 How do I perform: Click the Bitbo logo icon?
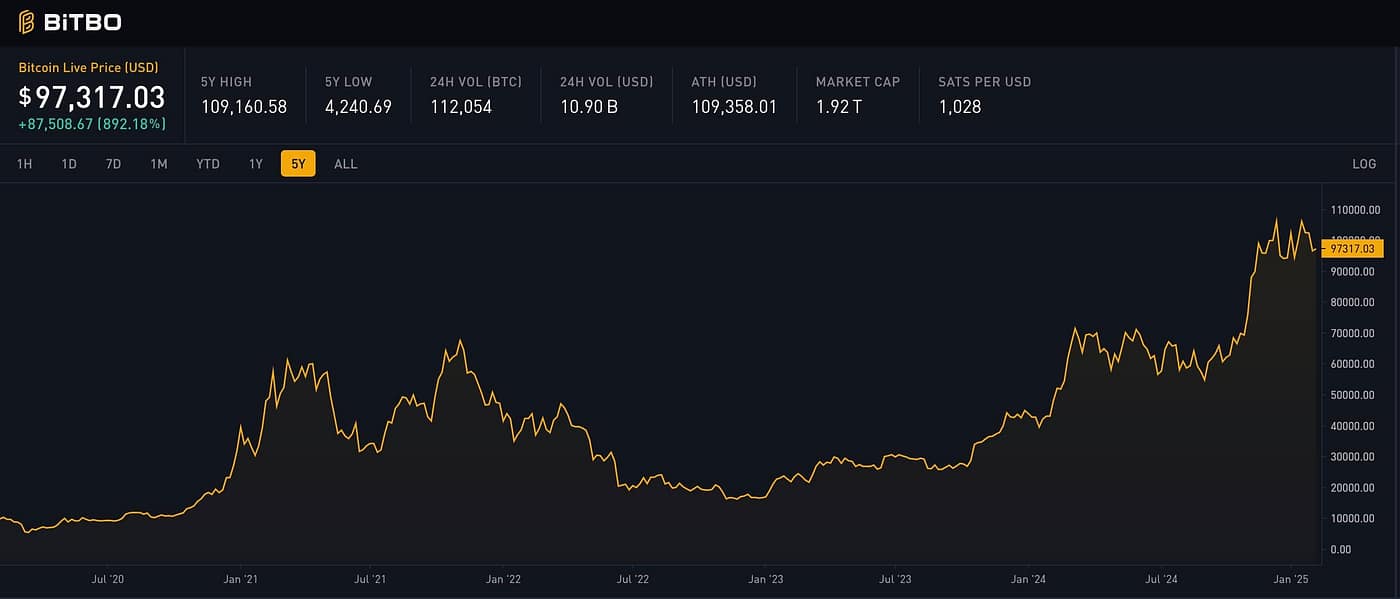tap(27, 22)
